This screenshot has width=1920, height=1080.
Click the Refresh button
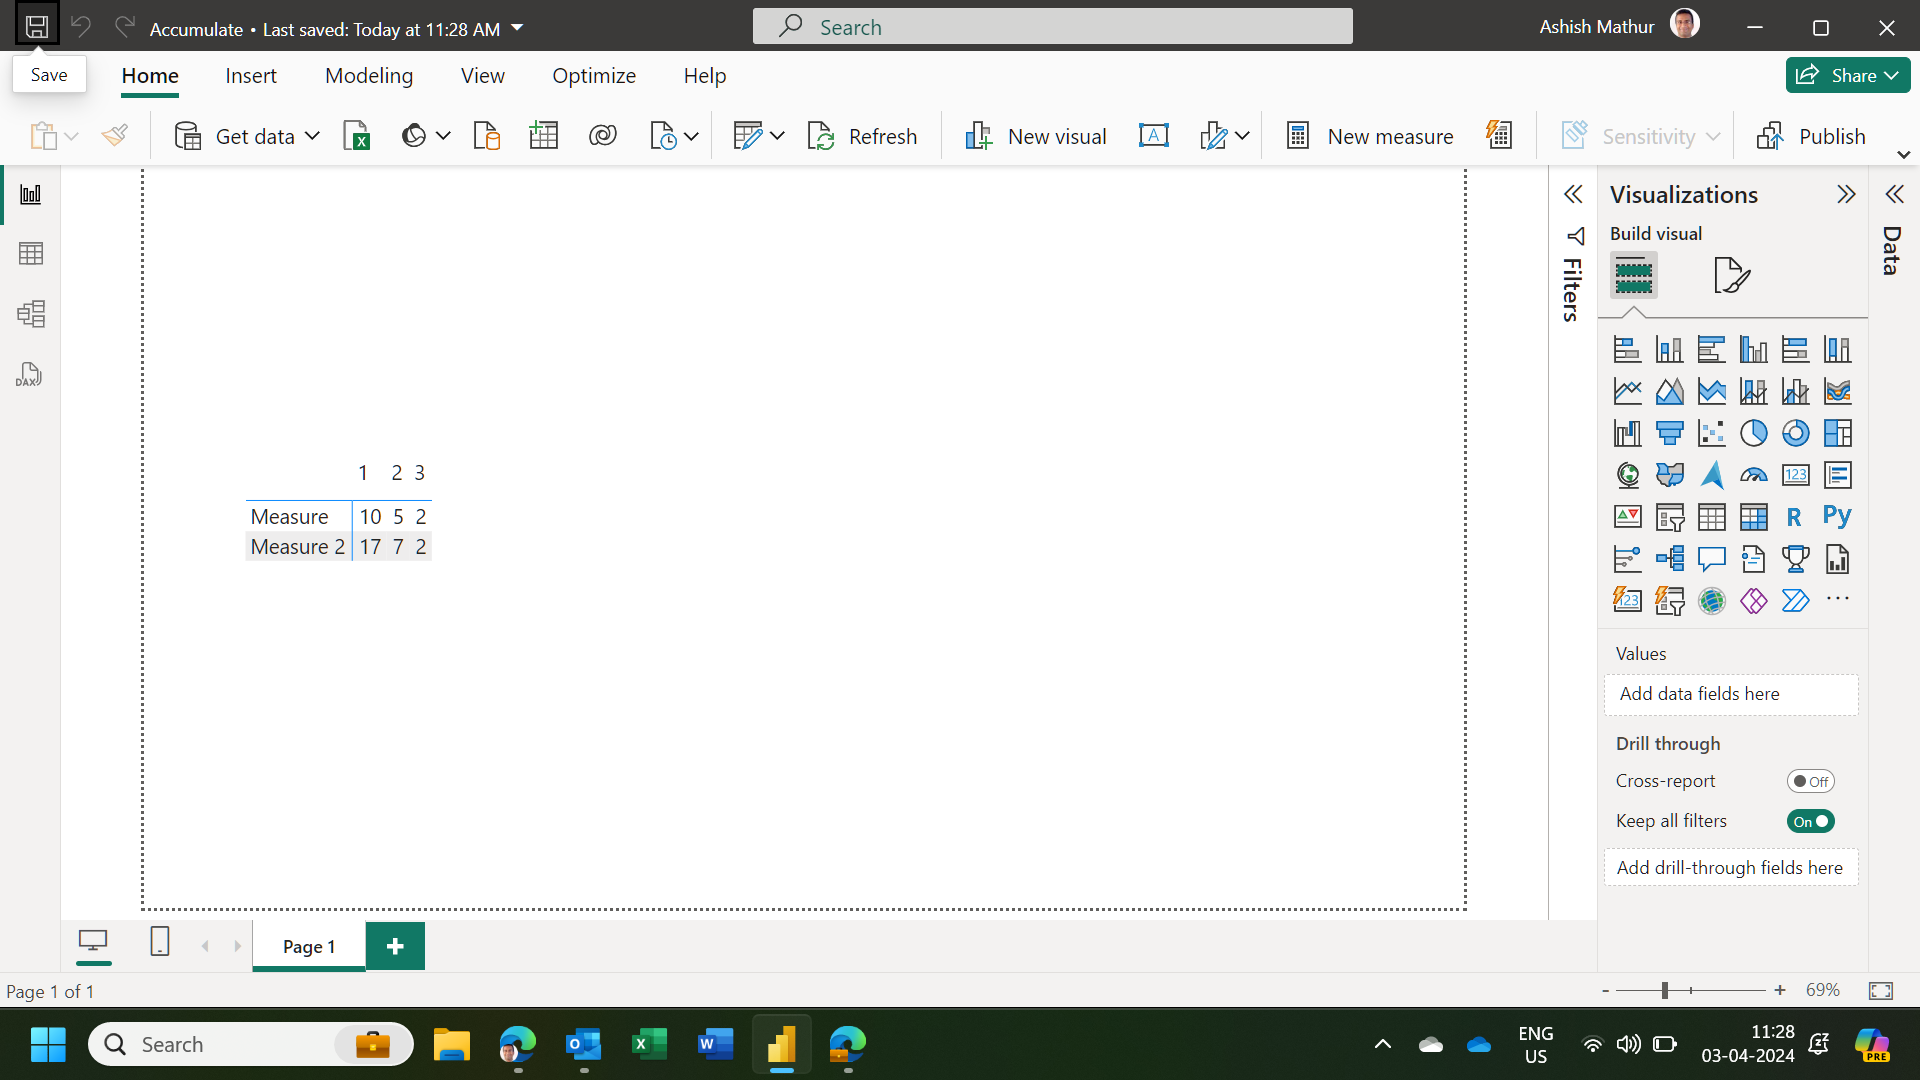click(862, 136)
